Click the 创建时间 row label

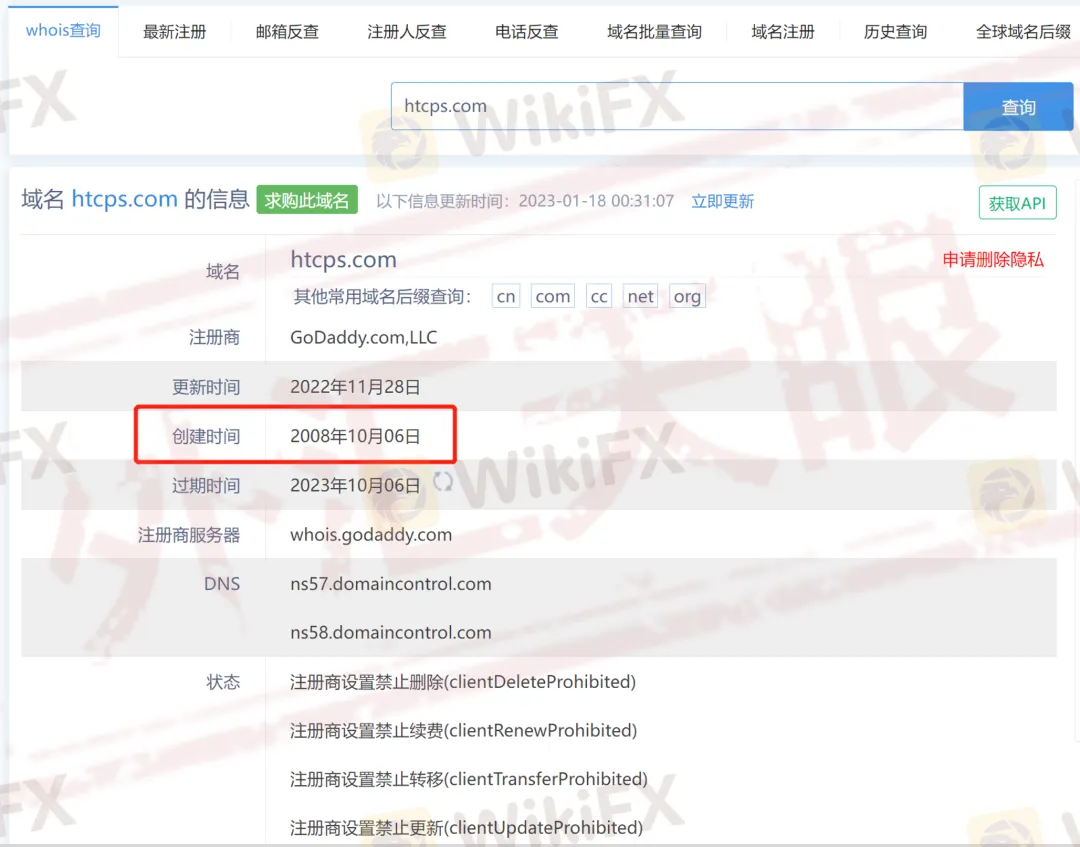click(206, 436)
